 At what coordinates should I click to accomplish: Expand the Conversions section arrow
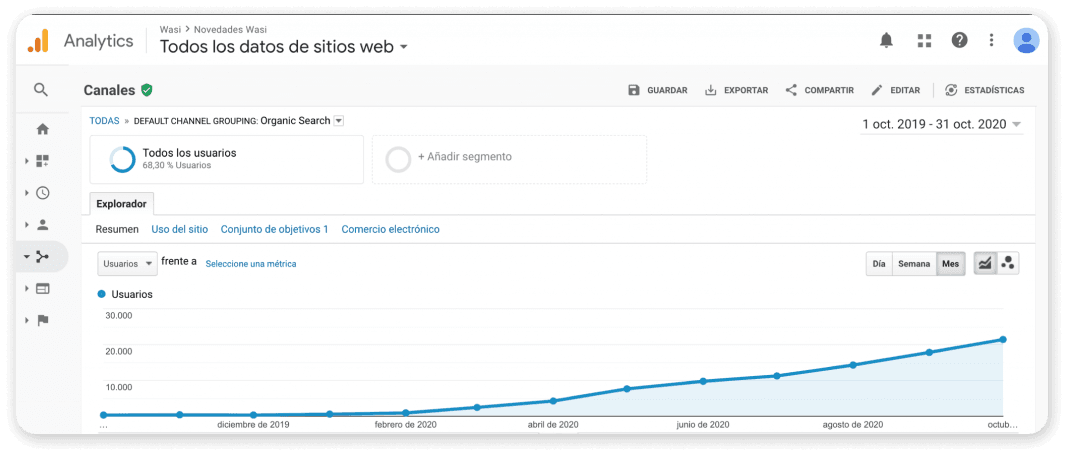[x=27, y=320]
